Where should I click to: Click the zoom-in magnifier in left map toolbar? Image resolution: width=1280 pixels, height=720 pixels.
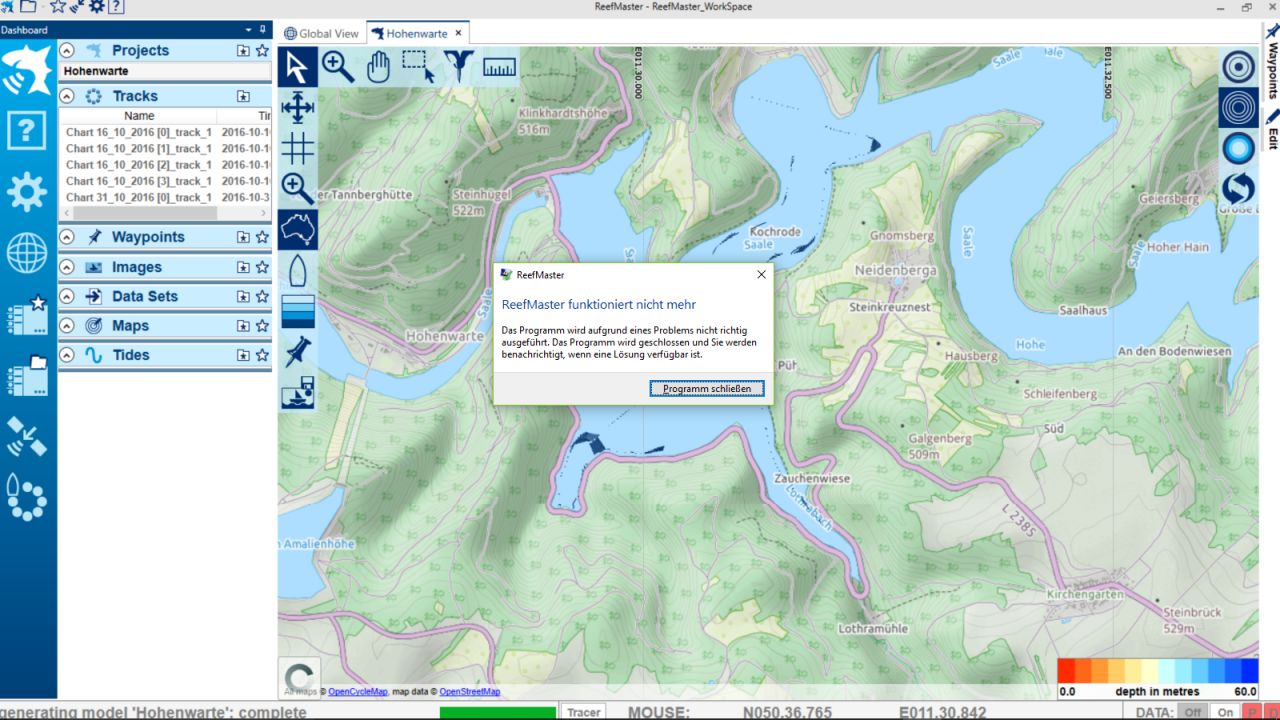click(297, 188)
